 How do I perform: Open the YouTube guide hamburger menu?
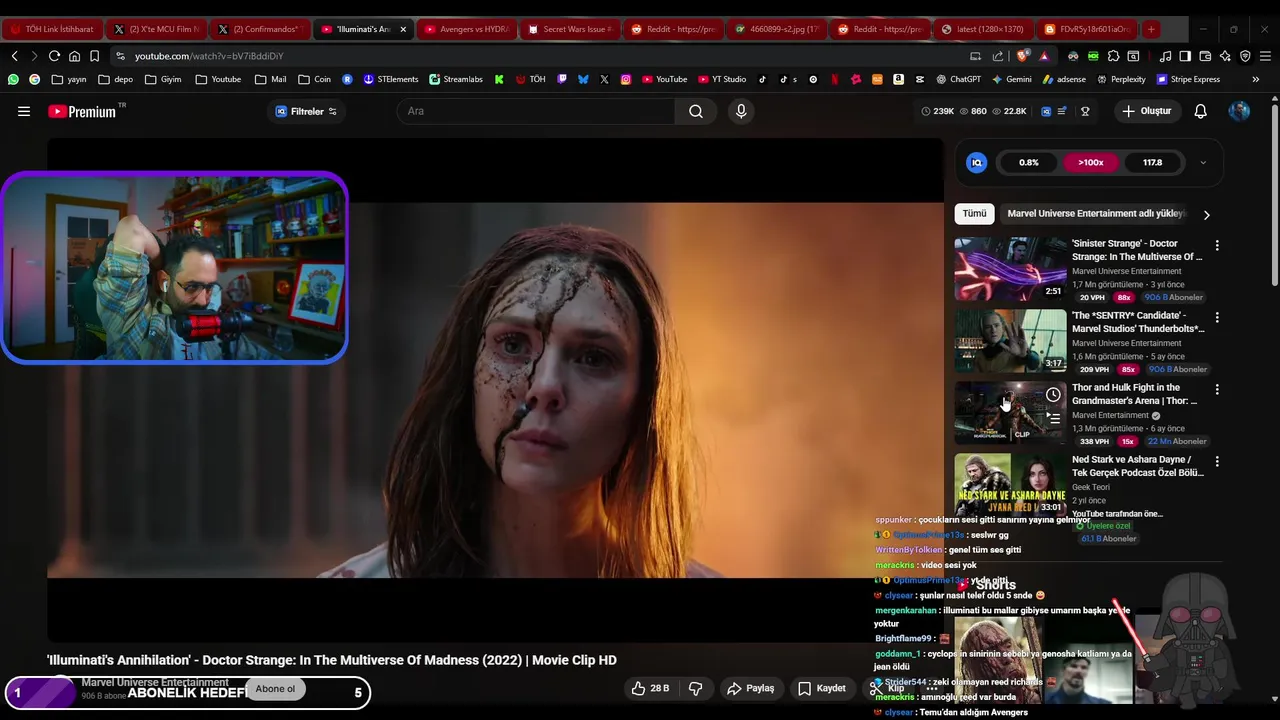pyautogui.click(x=24, y=111)
